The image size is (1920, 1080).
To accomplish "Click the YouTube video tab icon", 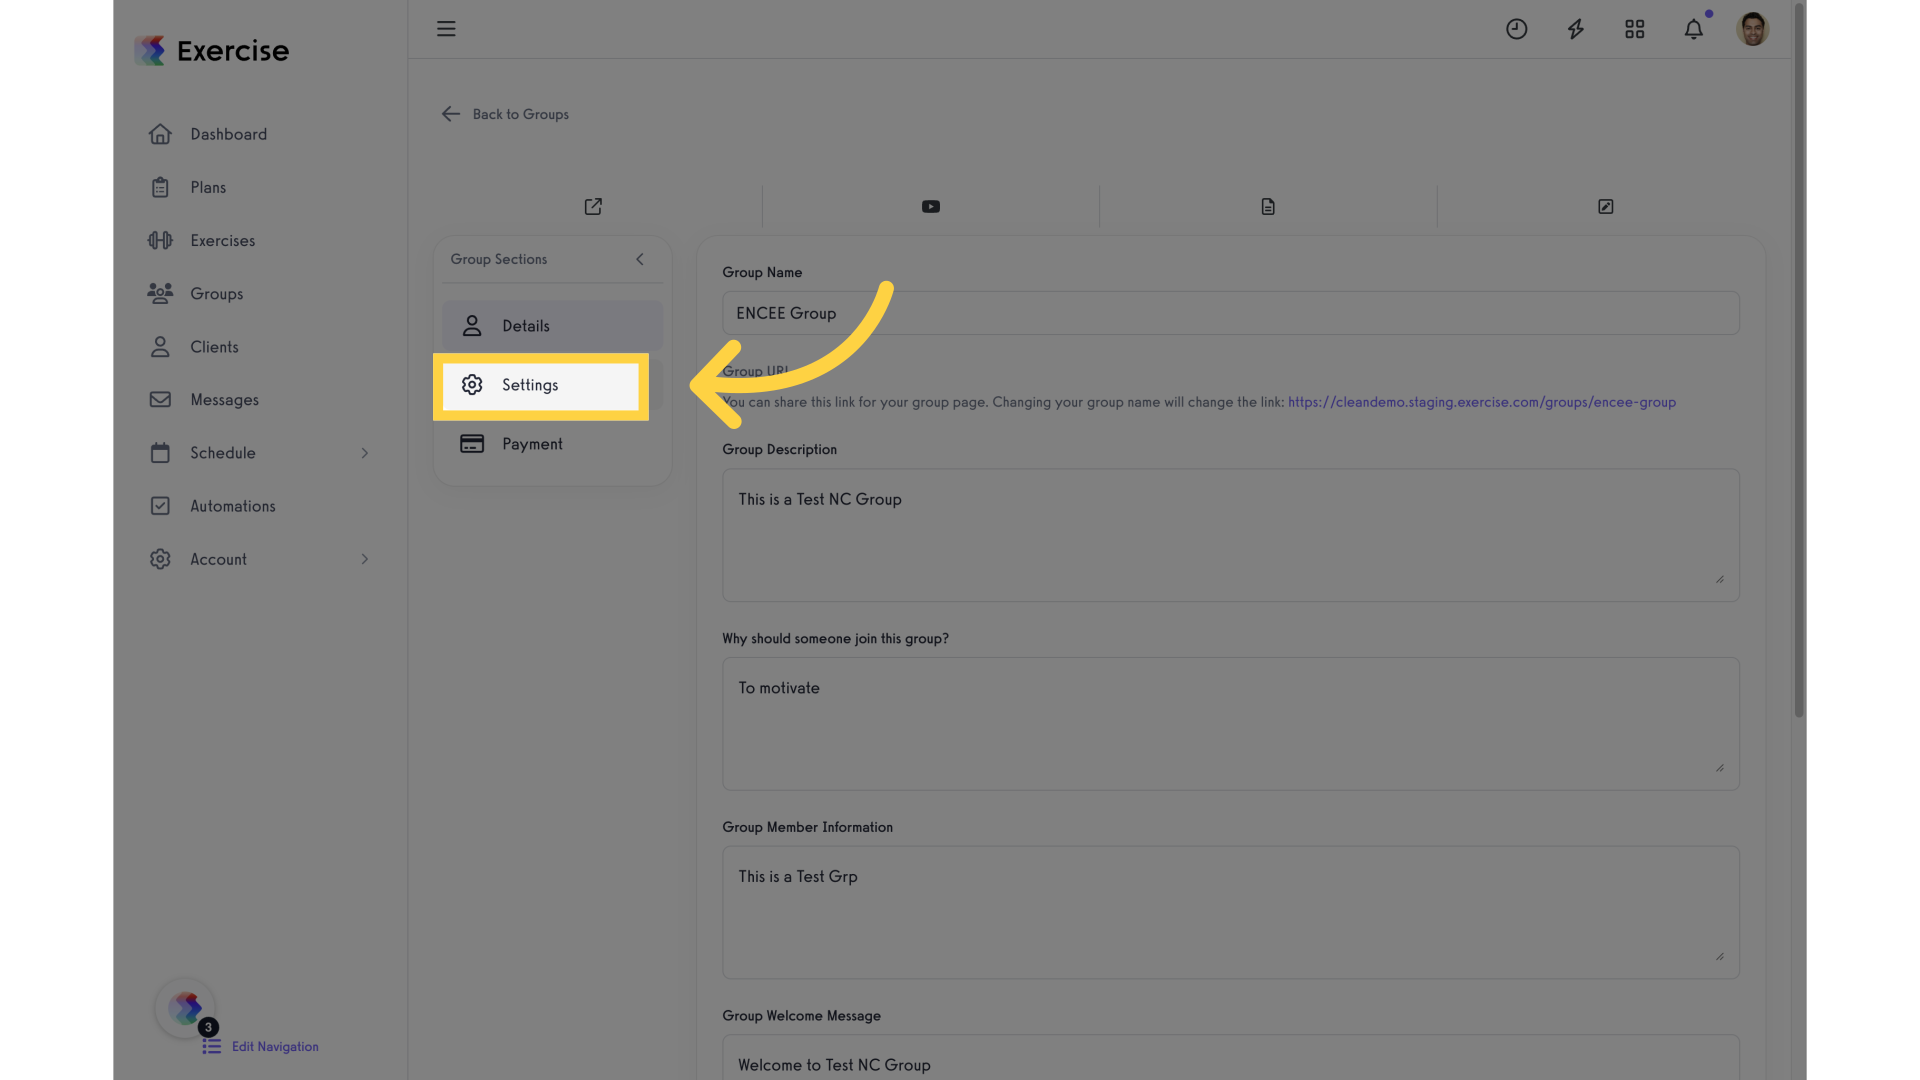I will click(x=930, y=207).
